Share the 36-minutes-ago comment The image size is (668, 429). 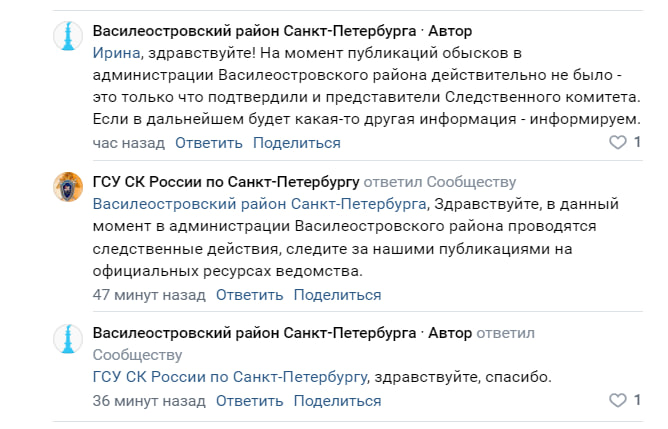(x=337, y=401)
